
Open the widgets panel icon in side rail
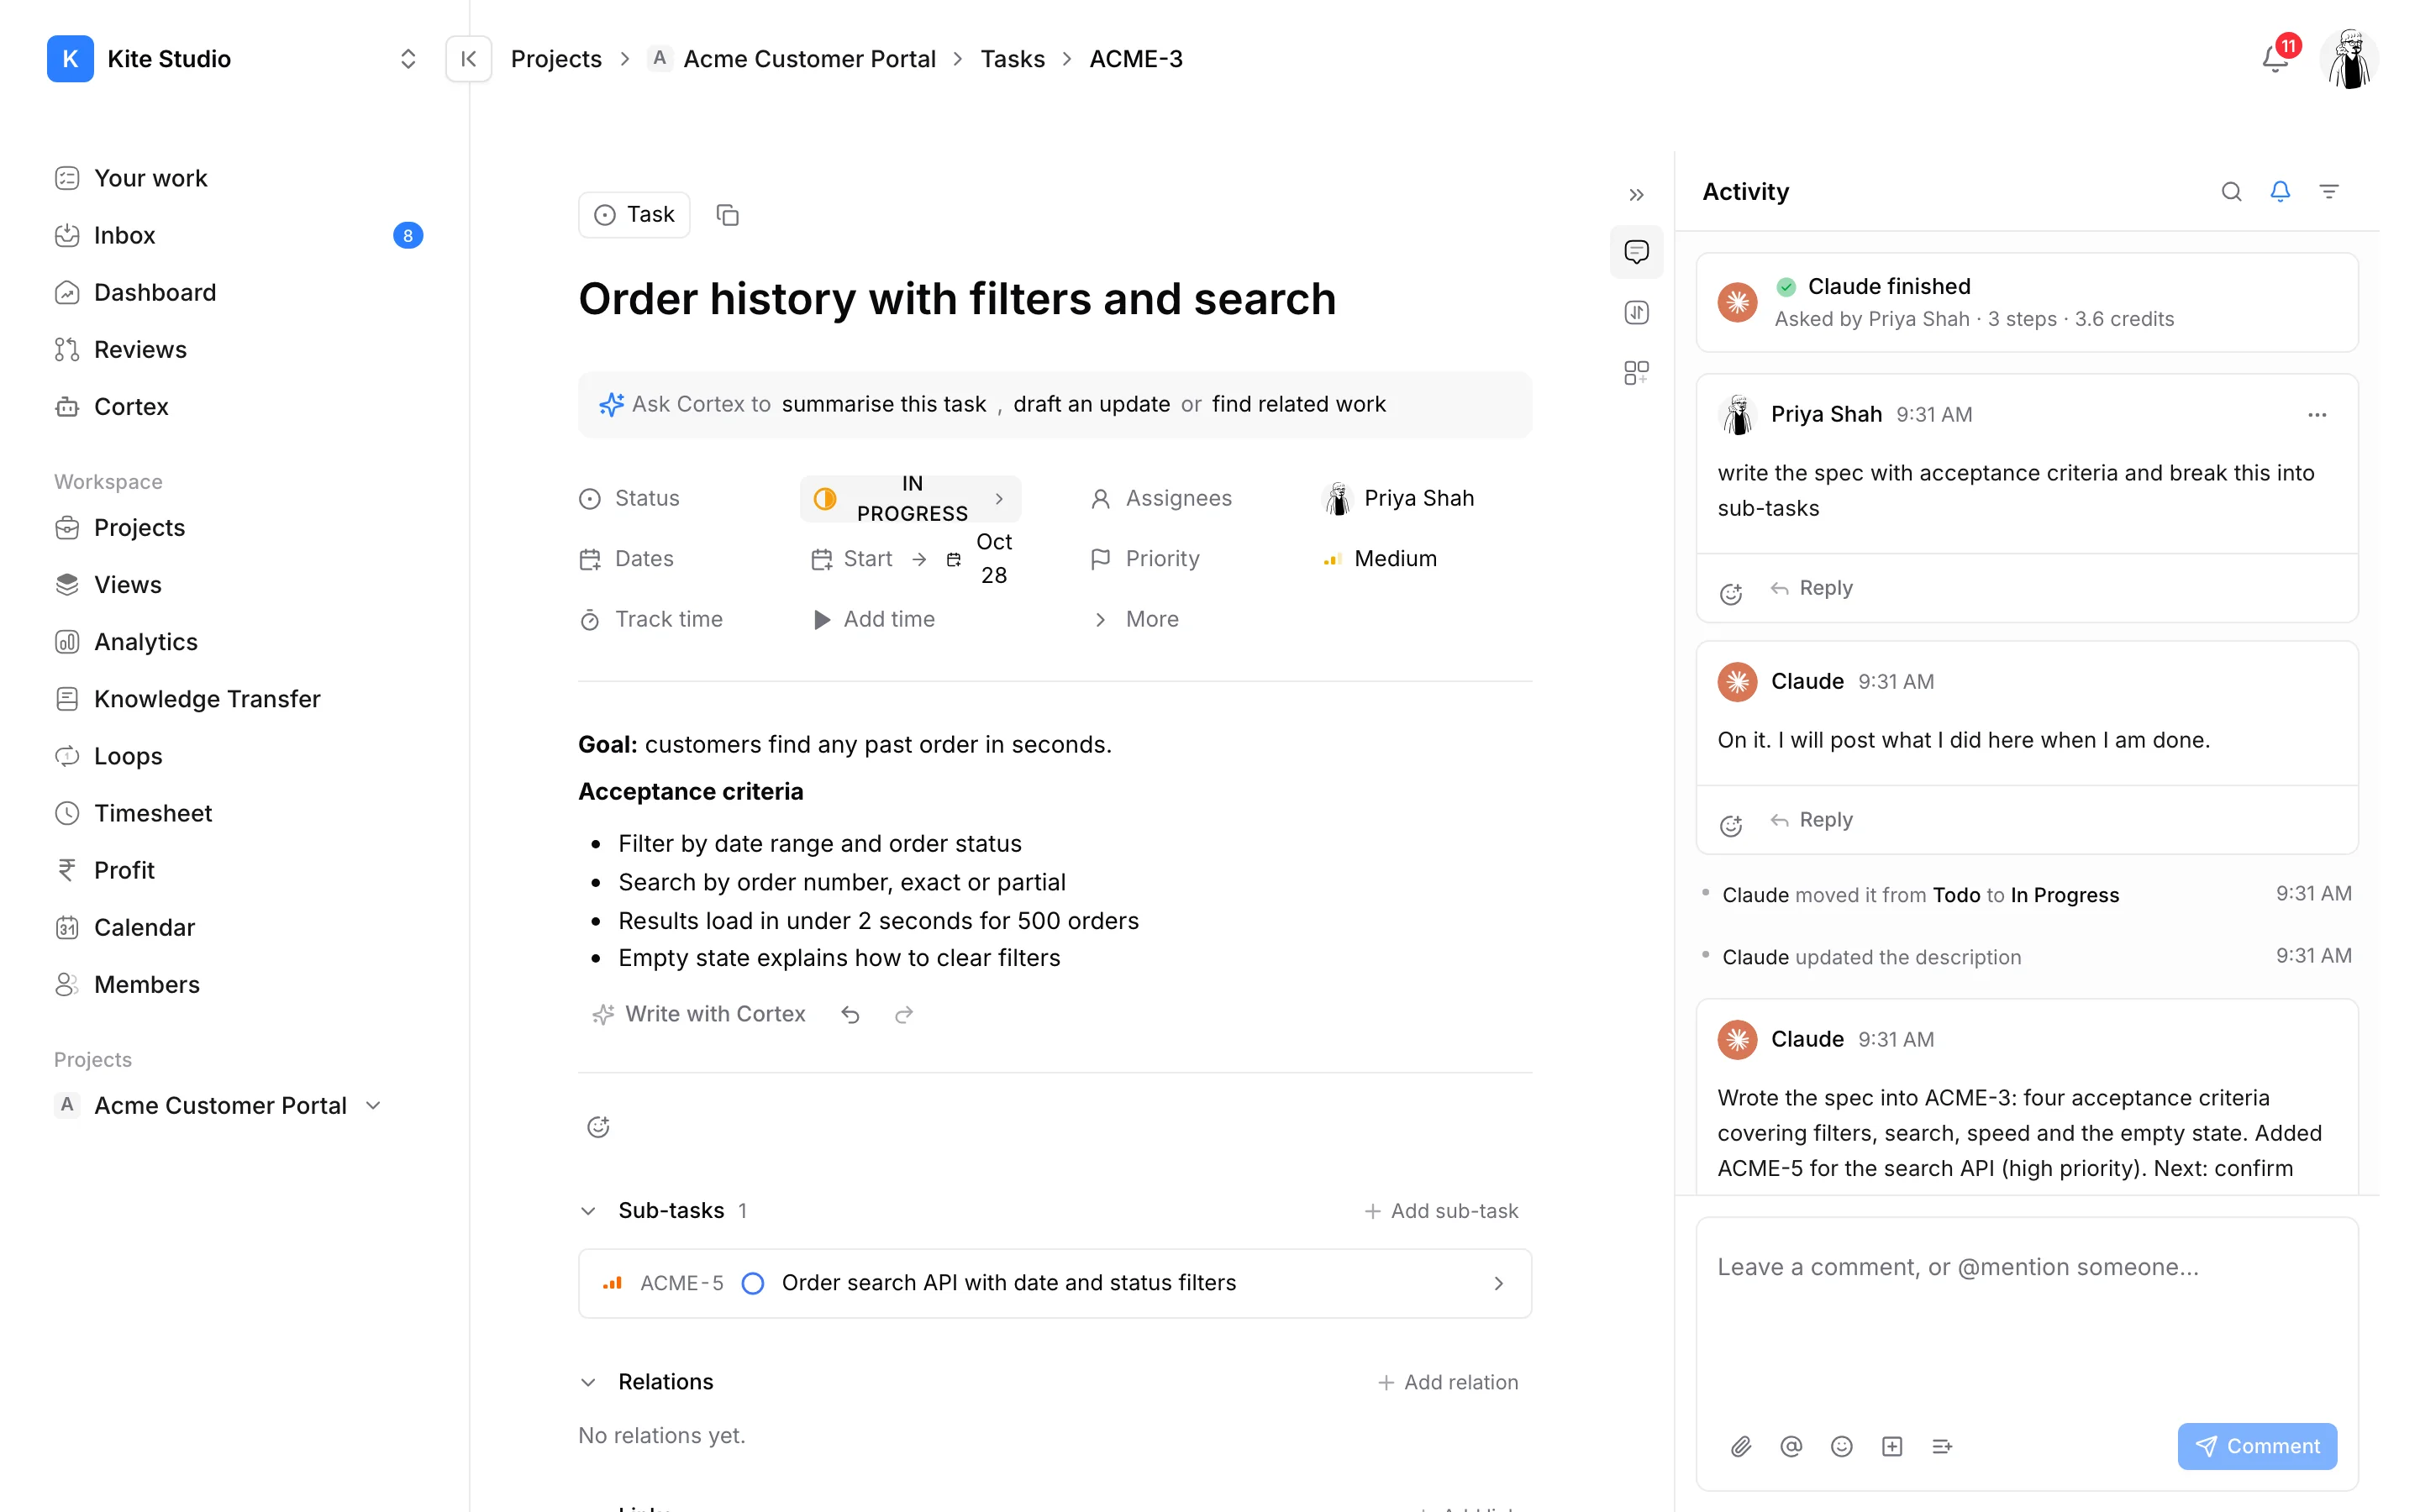[1636, 373]
